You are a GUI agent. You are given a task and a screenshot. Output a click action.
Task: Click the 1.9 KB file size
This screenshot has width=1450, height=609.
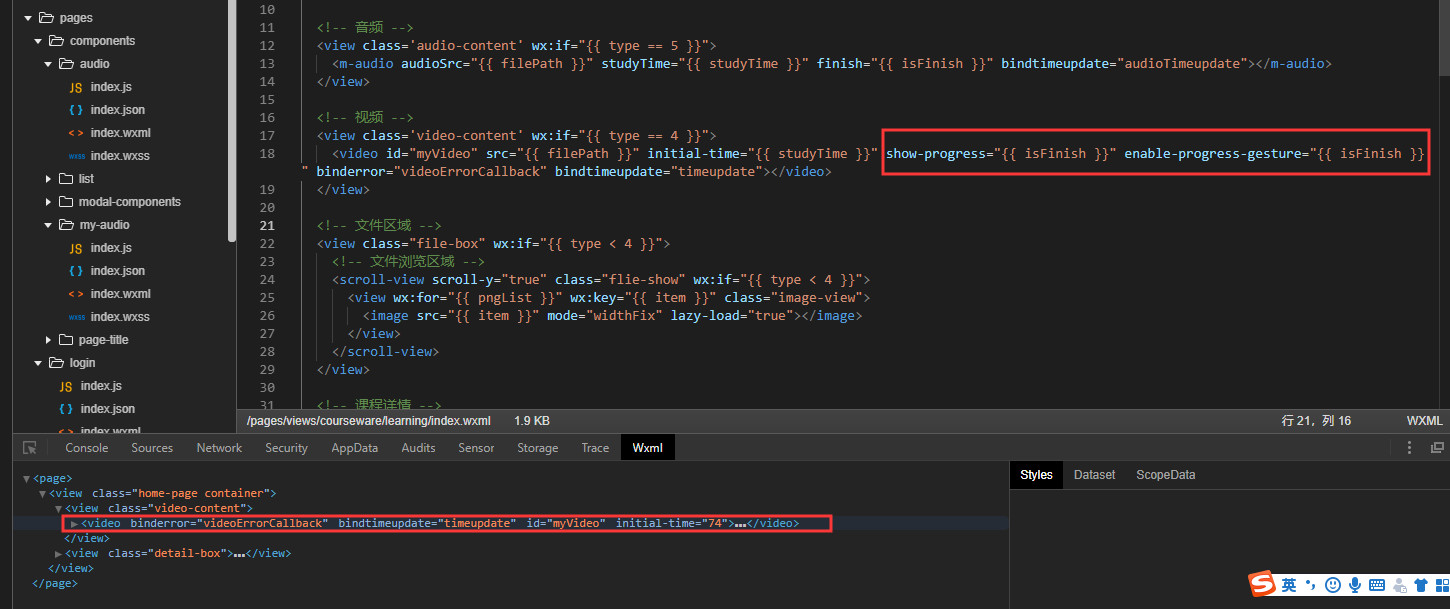click(x=532, y=421)
